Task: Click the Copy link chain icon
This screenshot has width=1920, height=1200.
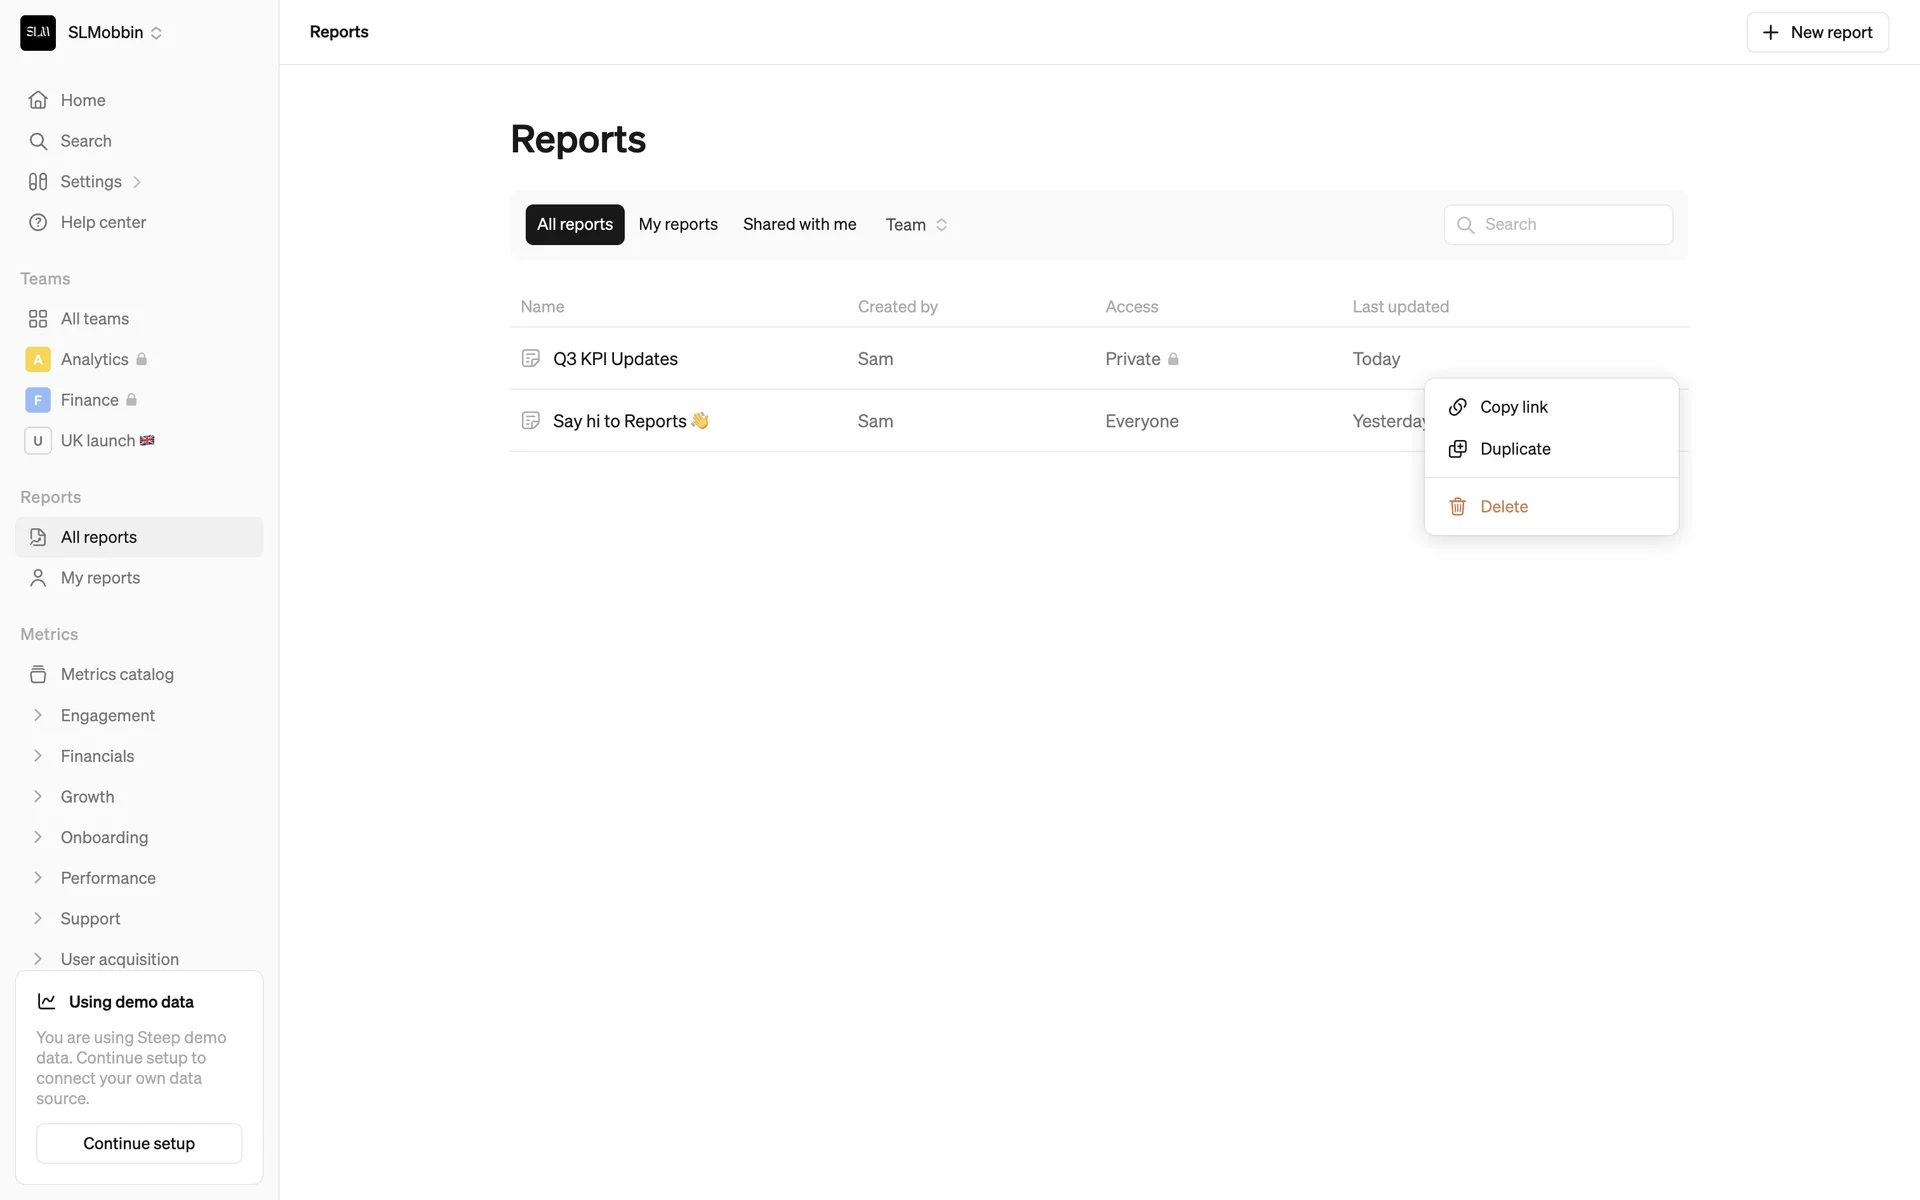Action: point(1458,407)
